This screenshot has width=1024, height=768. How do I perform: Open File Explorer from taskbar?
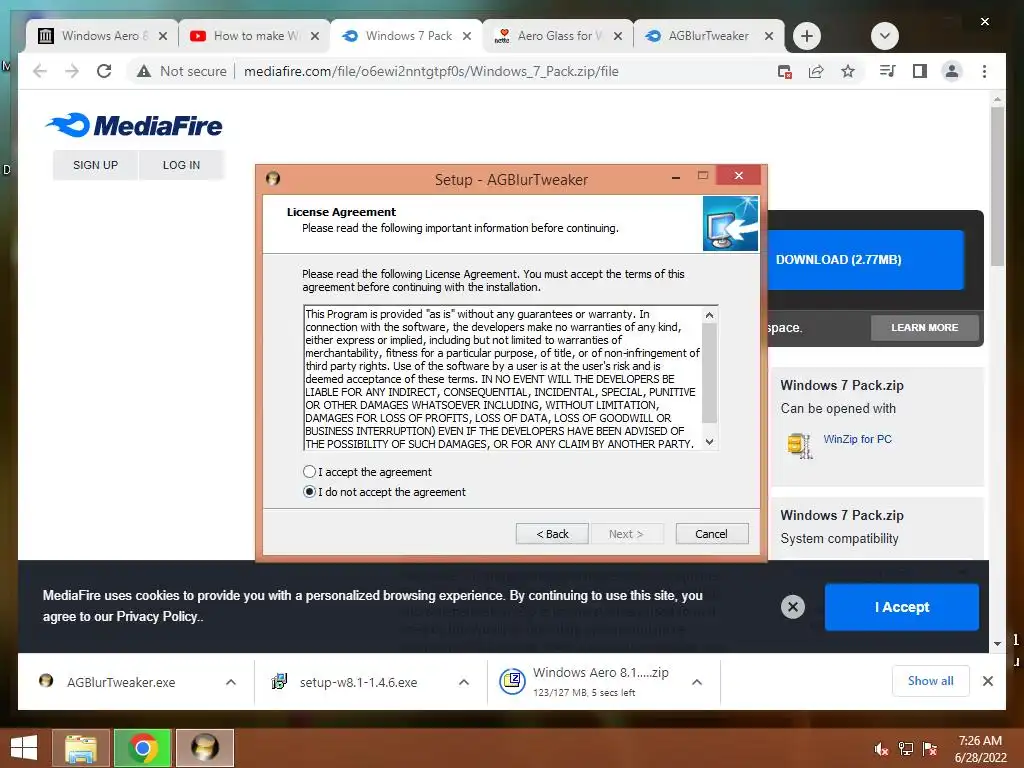81,748
